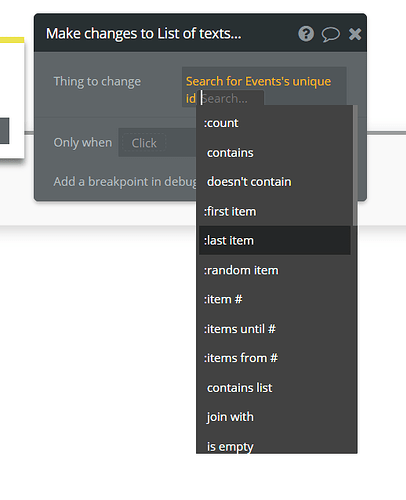
Task: Click the dropdown list scrollbar
Action: point(355,166)
